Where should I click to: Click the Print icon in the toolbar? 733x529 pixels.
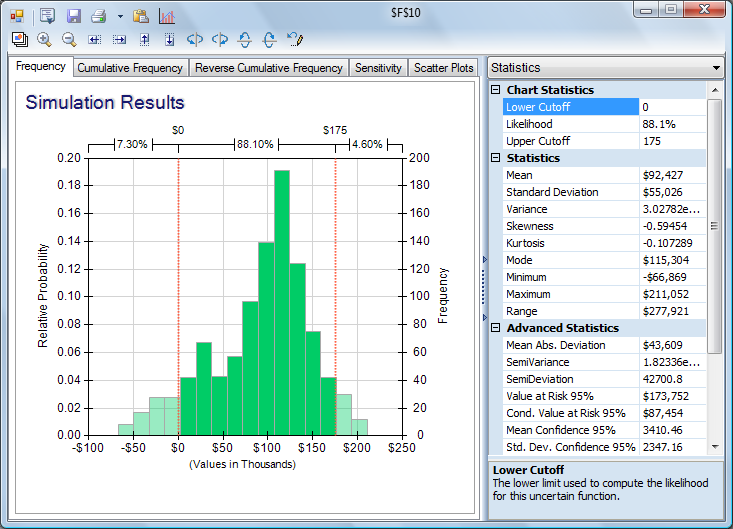click(98, 16)
